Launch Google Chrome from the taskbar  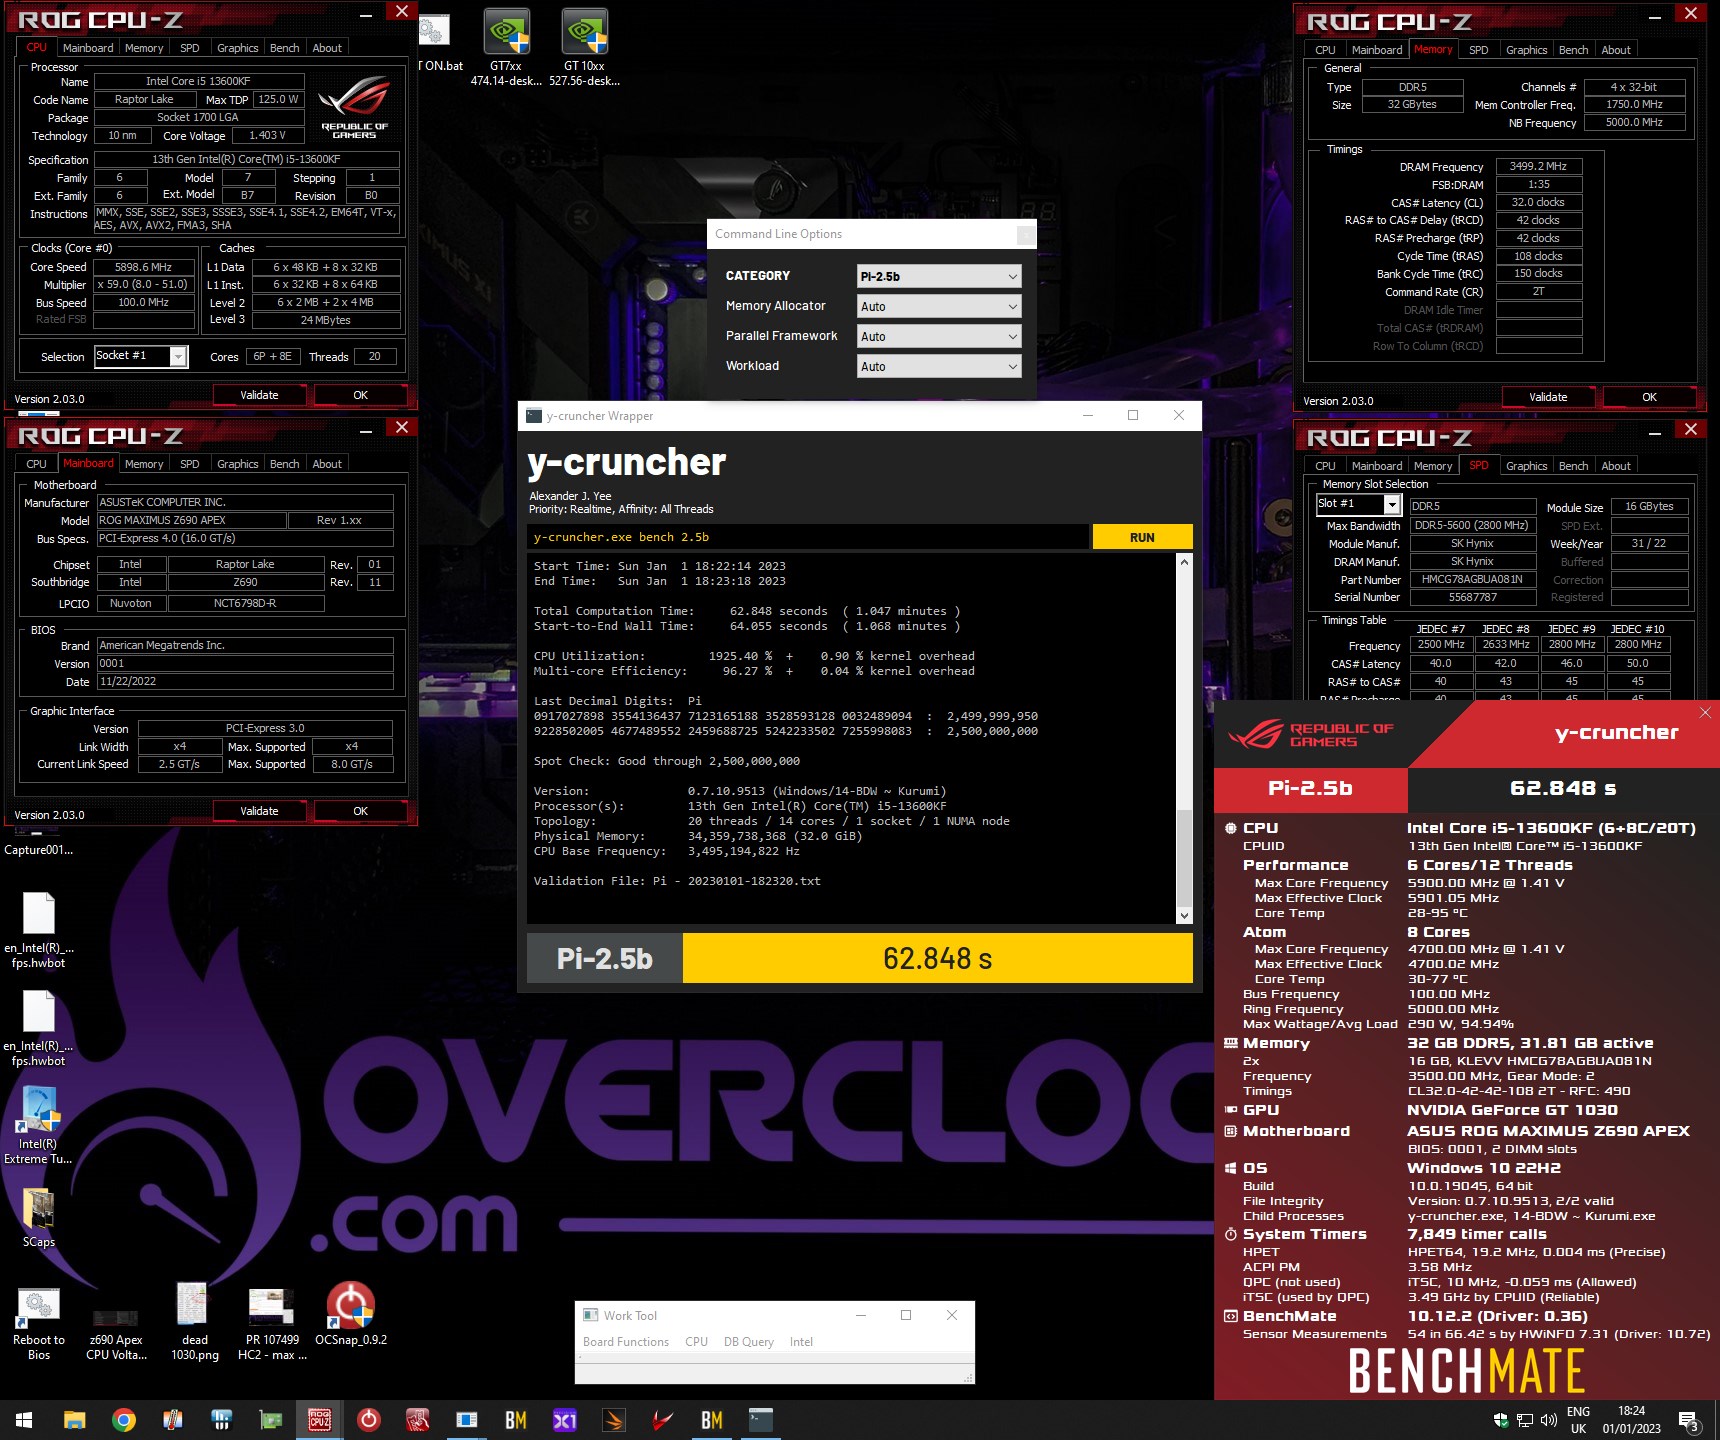pos(124,1420)
